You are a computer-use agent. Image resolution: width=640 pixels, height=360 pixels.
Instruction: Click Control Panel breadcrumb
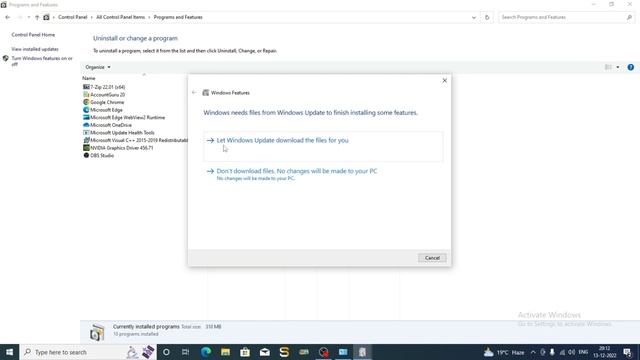point(73,17)
